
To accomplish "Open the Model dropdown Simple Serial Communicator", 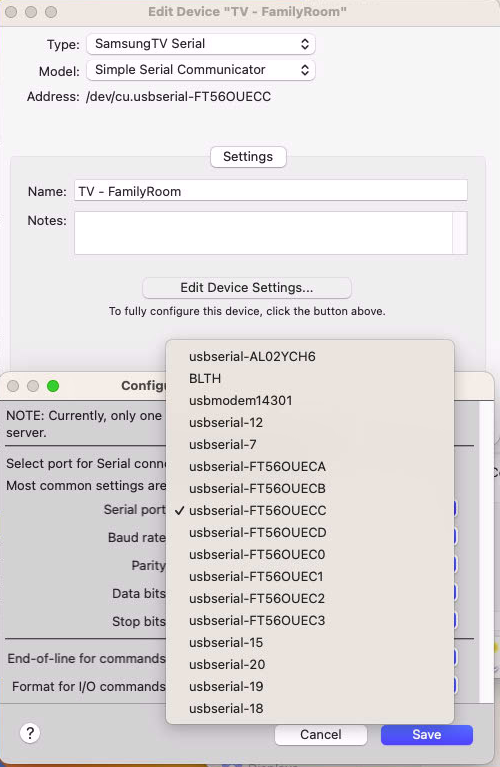I will point(201,70).
